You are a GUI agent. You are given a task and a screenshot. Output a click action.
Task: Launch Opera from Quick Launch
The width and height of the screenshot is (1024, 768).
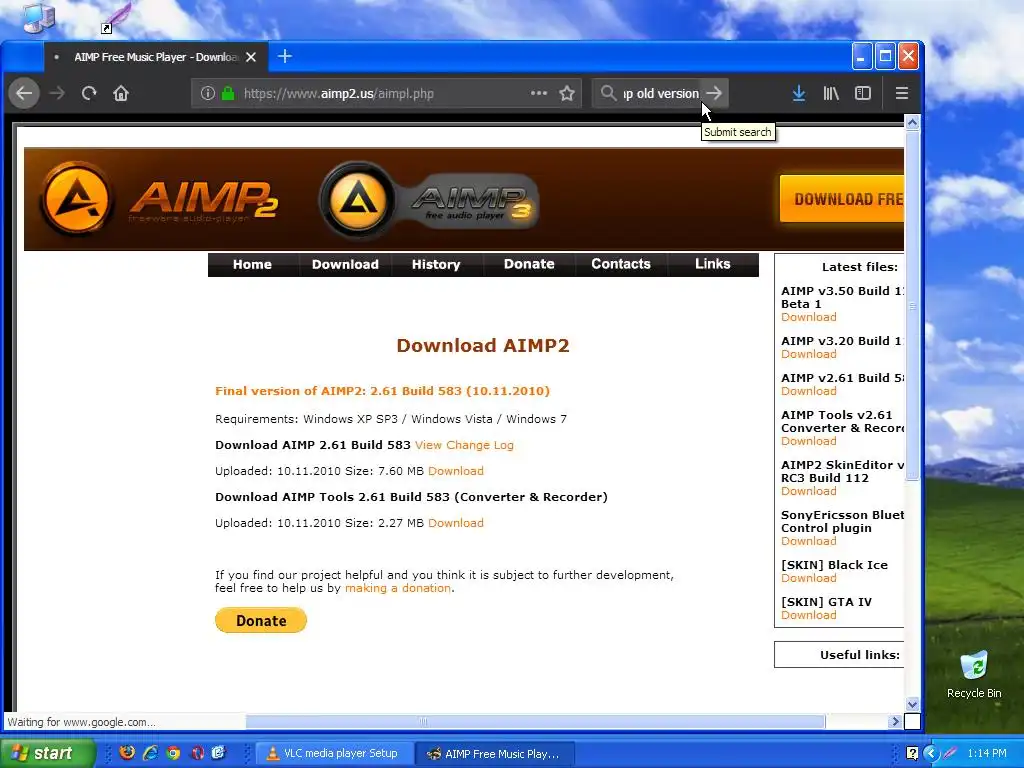click(x=197, y=753)
